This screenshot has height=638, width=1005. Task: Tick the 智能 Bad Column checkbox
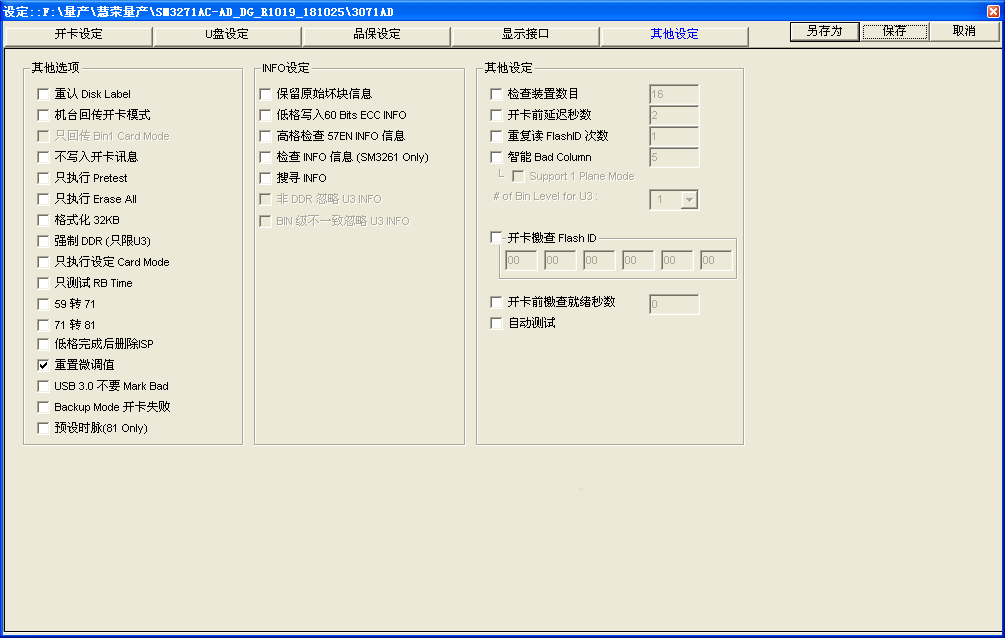click(496, 157)
